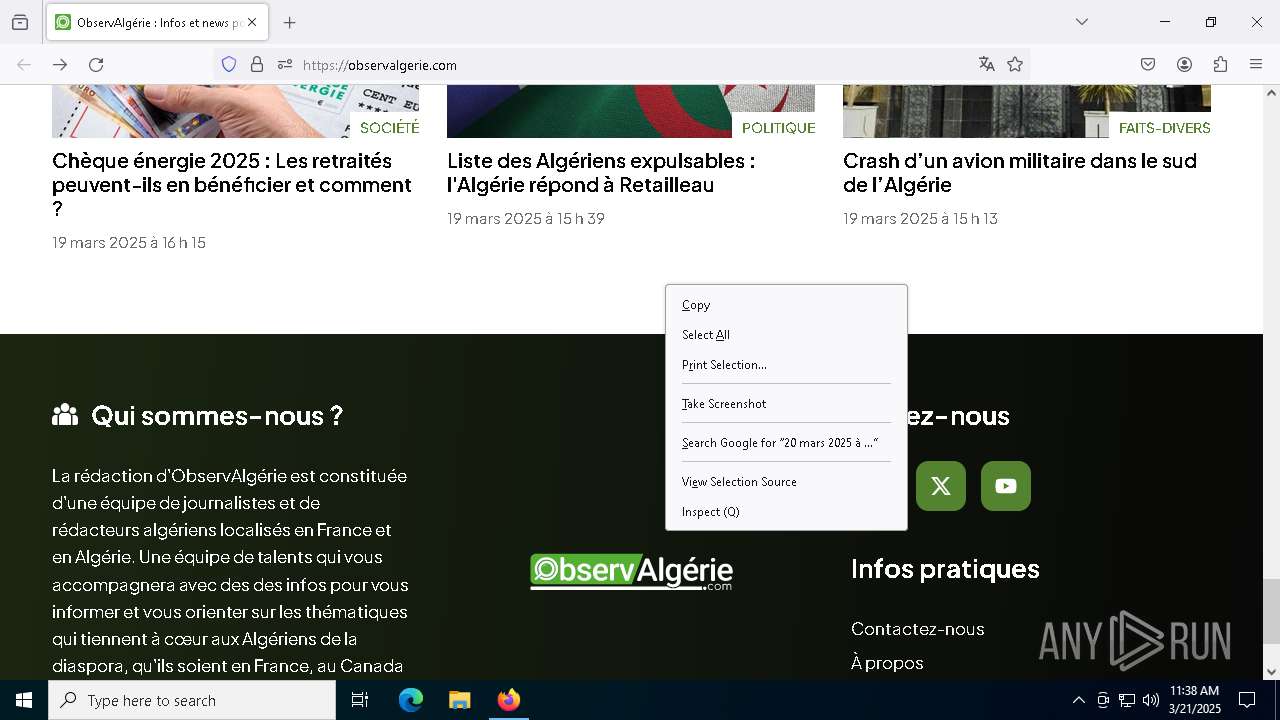This screenshot has width=1280, height=720.
Task: Save page to Pocket
Action: coord(1148,64)
